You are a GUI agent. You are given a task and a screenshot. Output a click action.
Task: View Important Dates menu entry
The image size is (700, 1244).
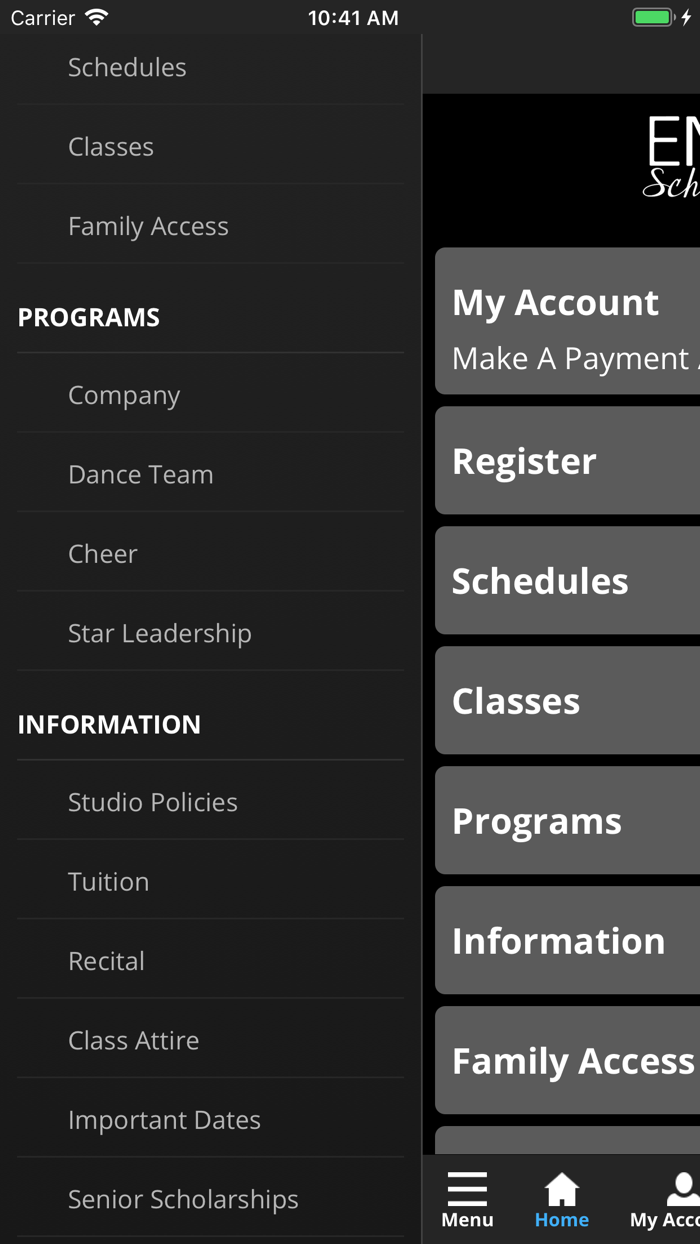point(165,1120)
